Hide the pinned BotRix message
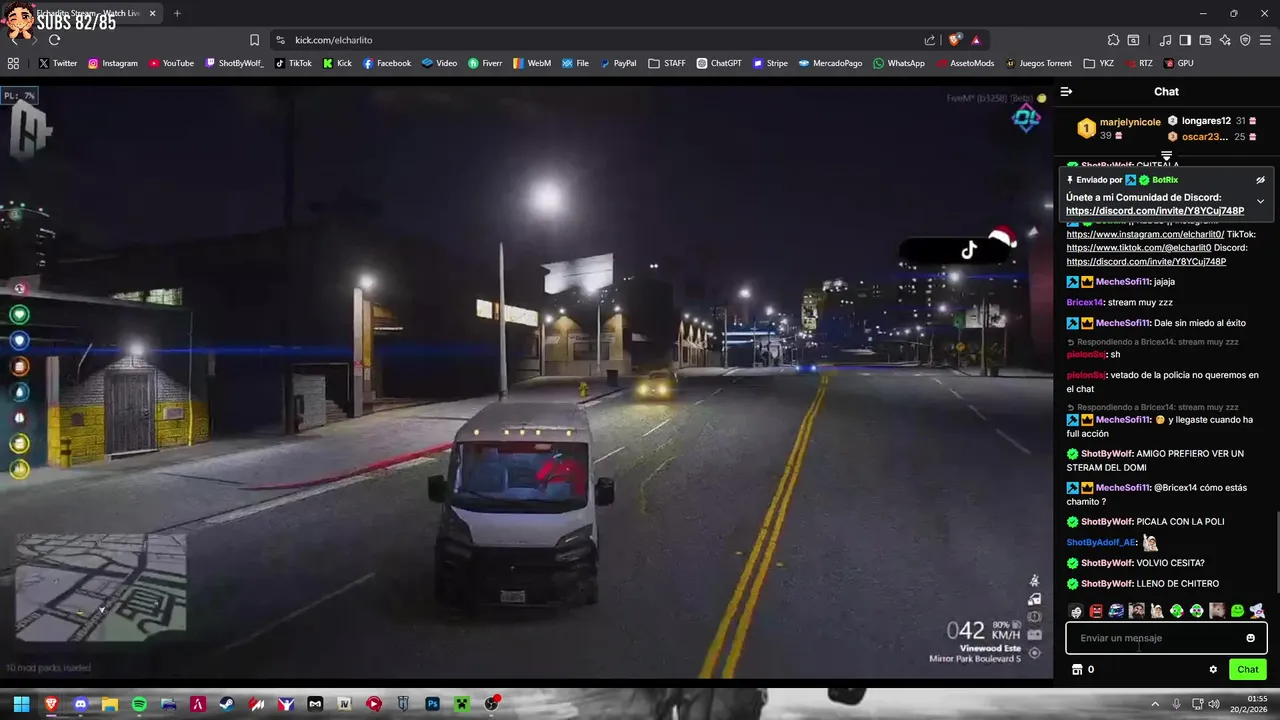 coord(1260,180)
